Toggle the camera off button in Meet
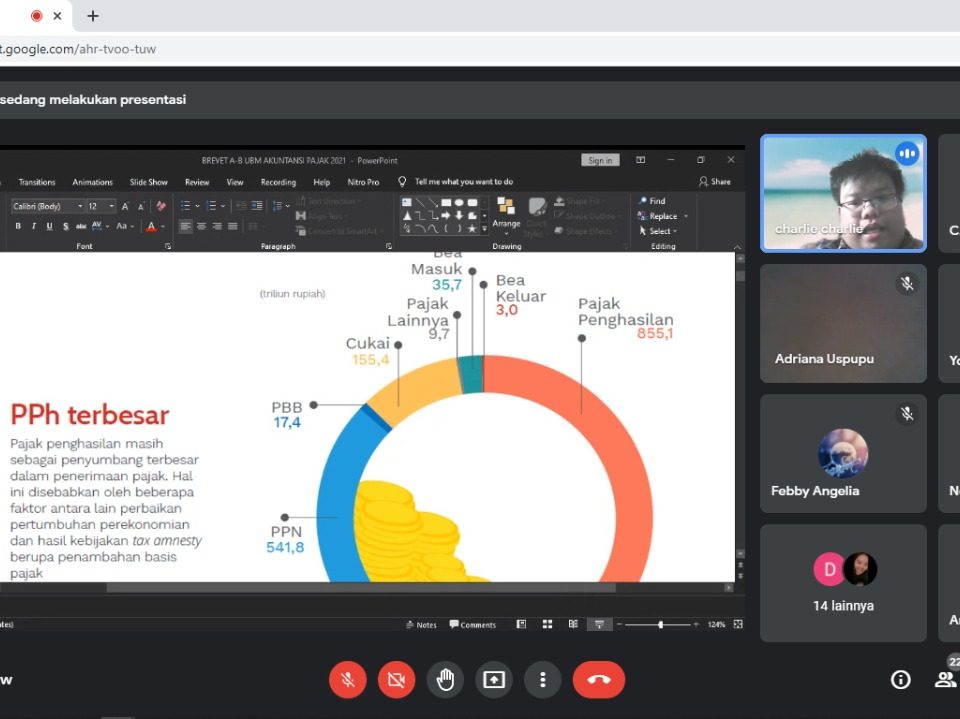Viewport: 960px width, 719px height. pyautogui.click(x=397, y=680)
